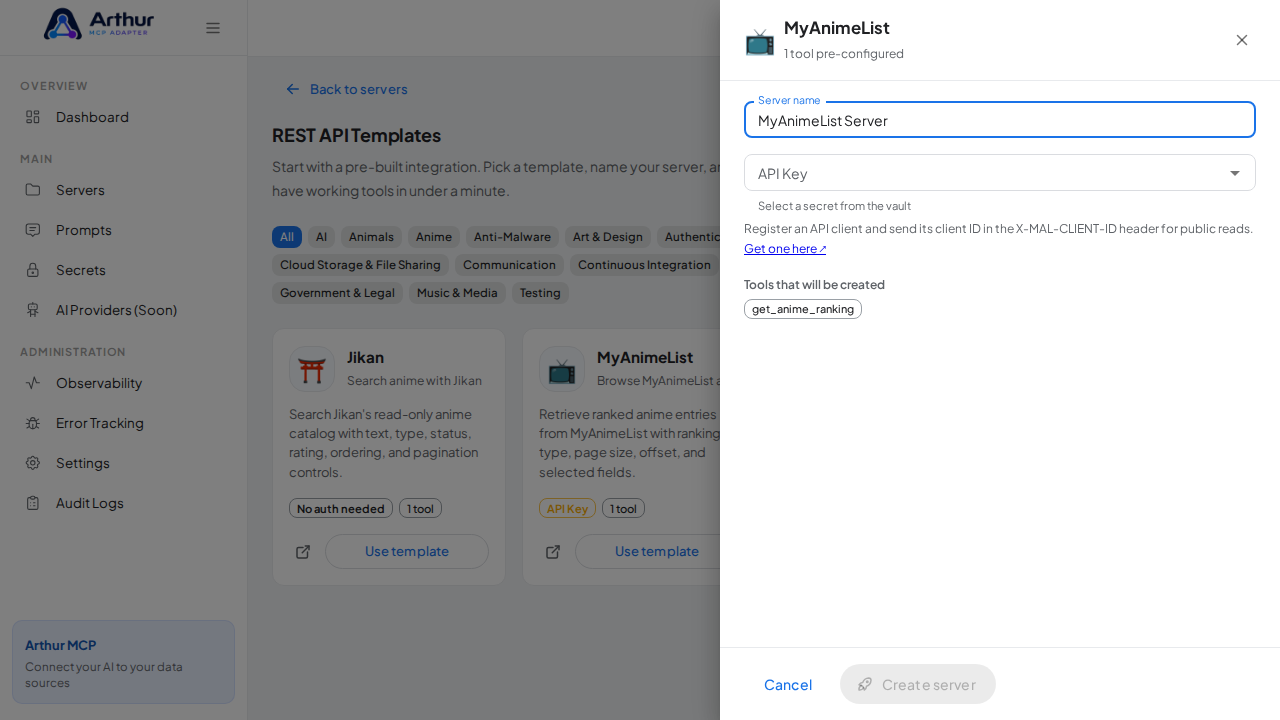
Task: Open Secrets via the lock icon
Action: point(33,270)
